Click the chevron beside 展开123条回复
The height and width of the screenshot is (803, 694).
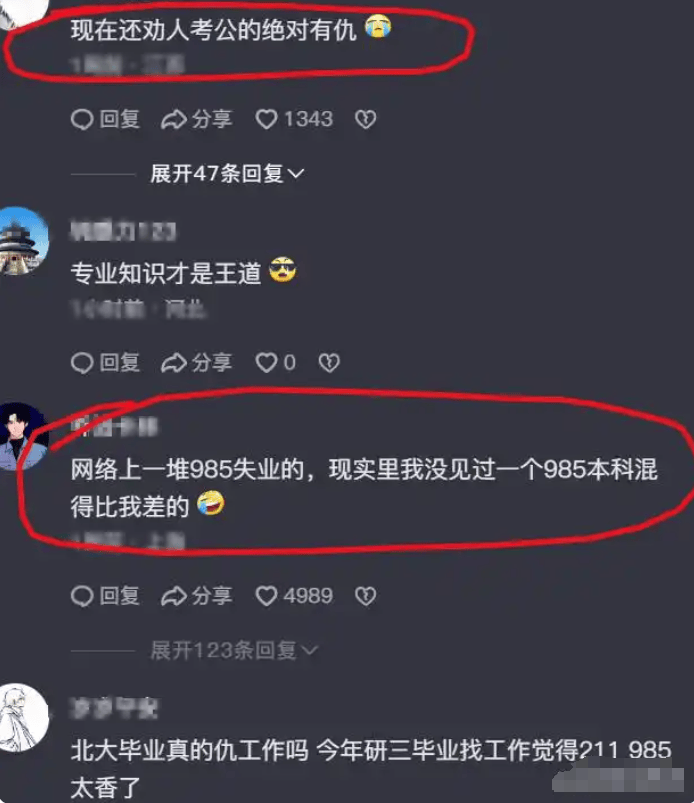[310, 651]
